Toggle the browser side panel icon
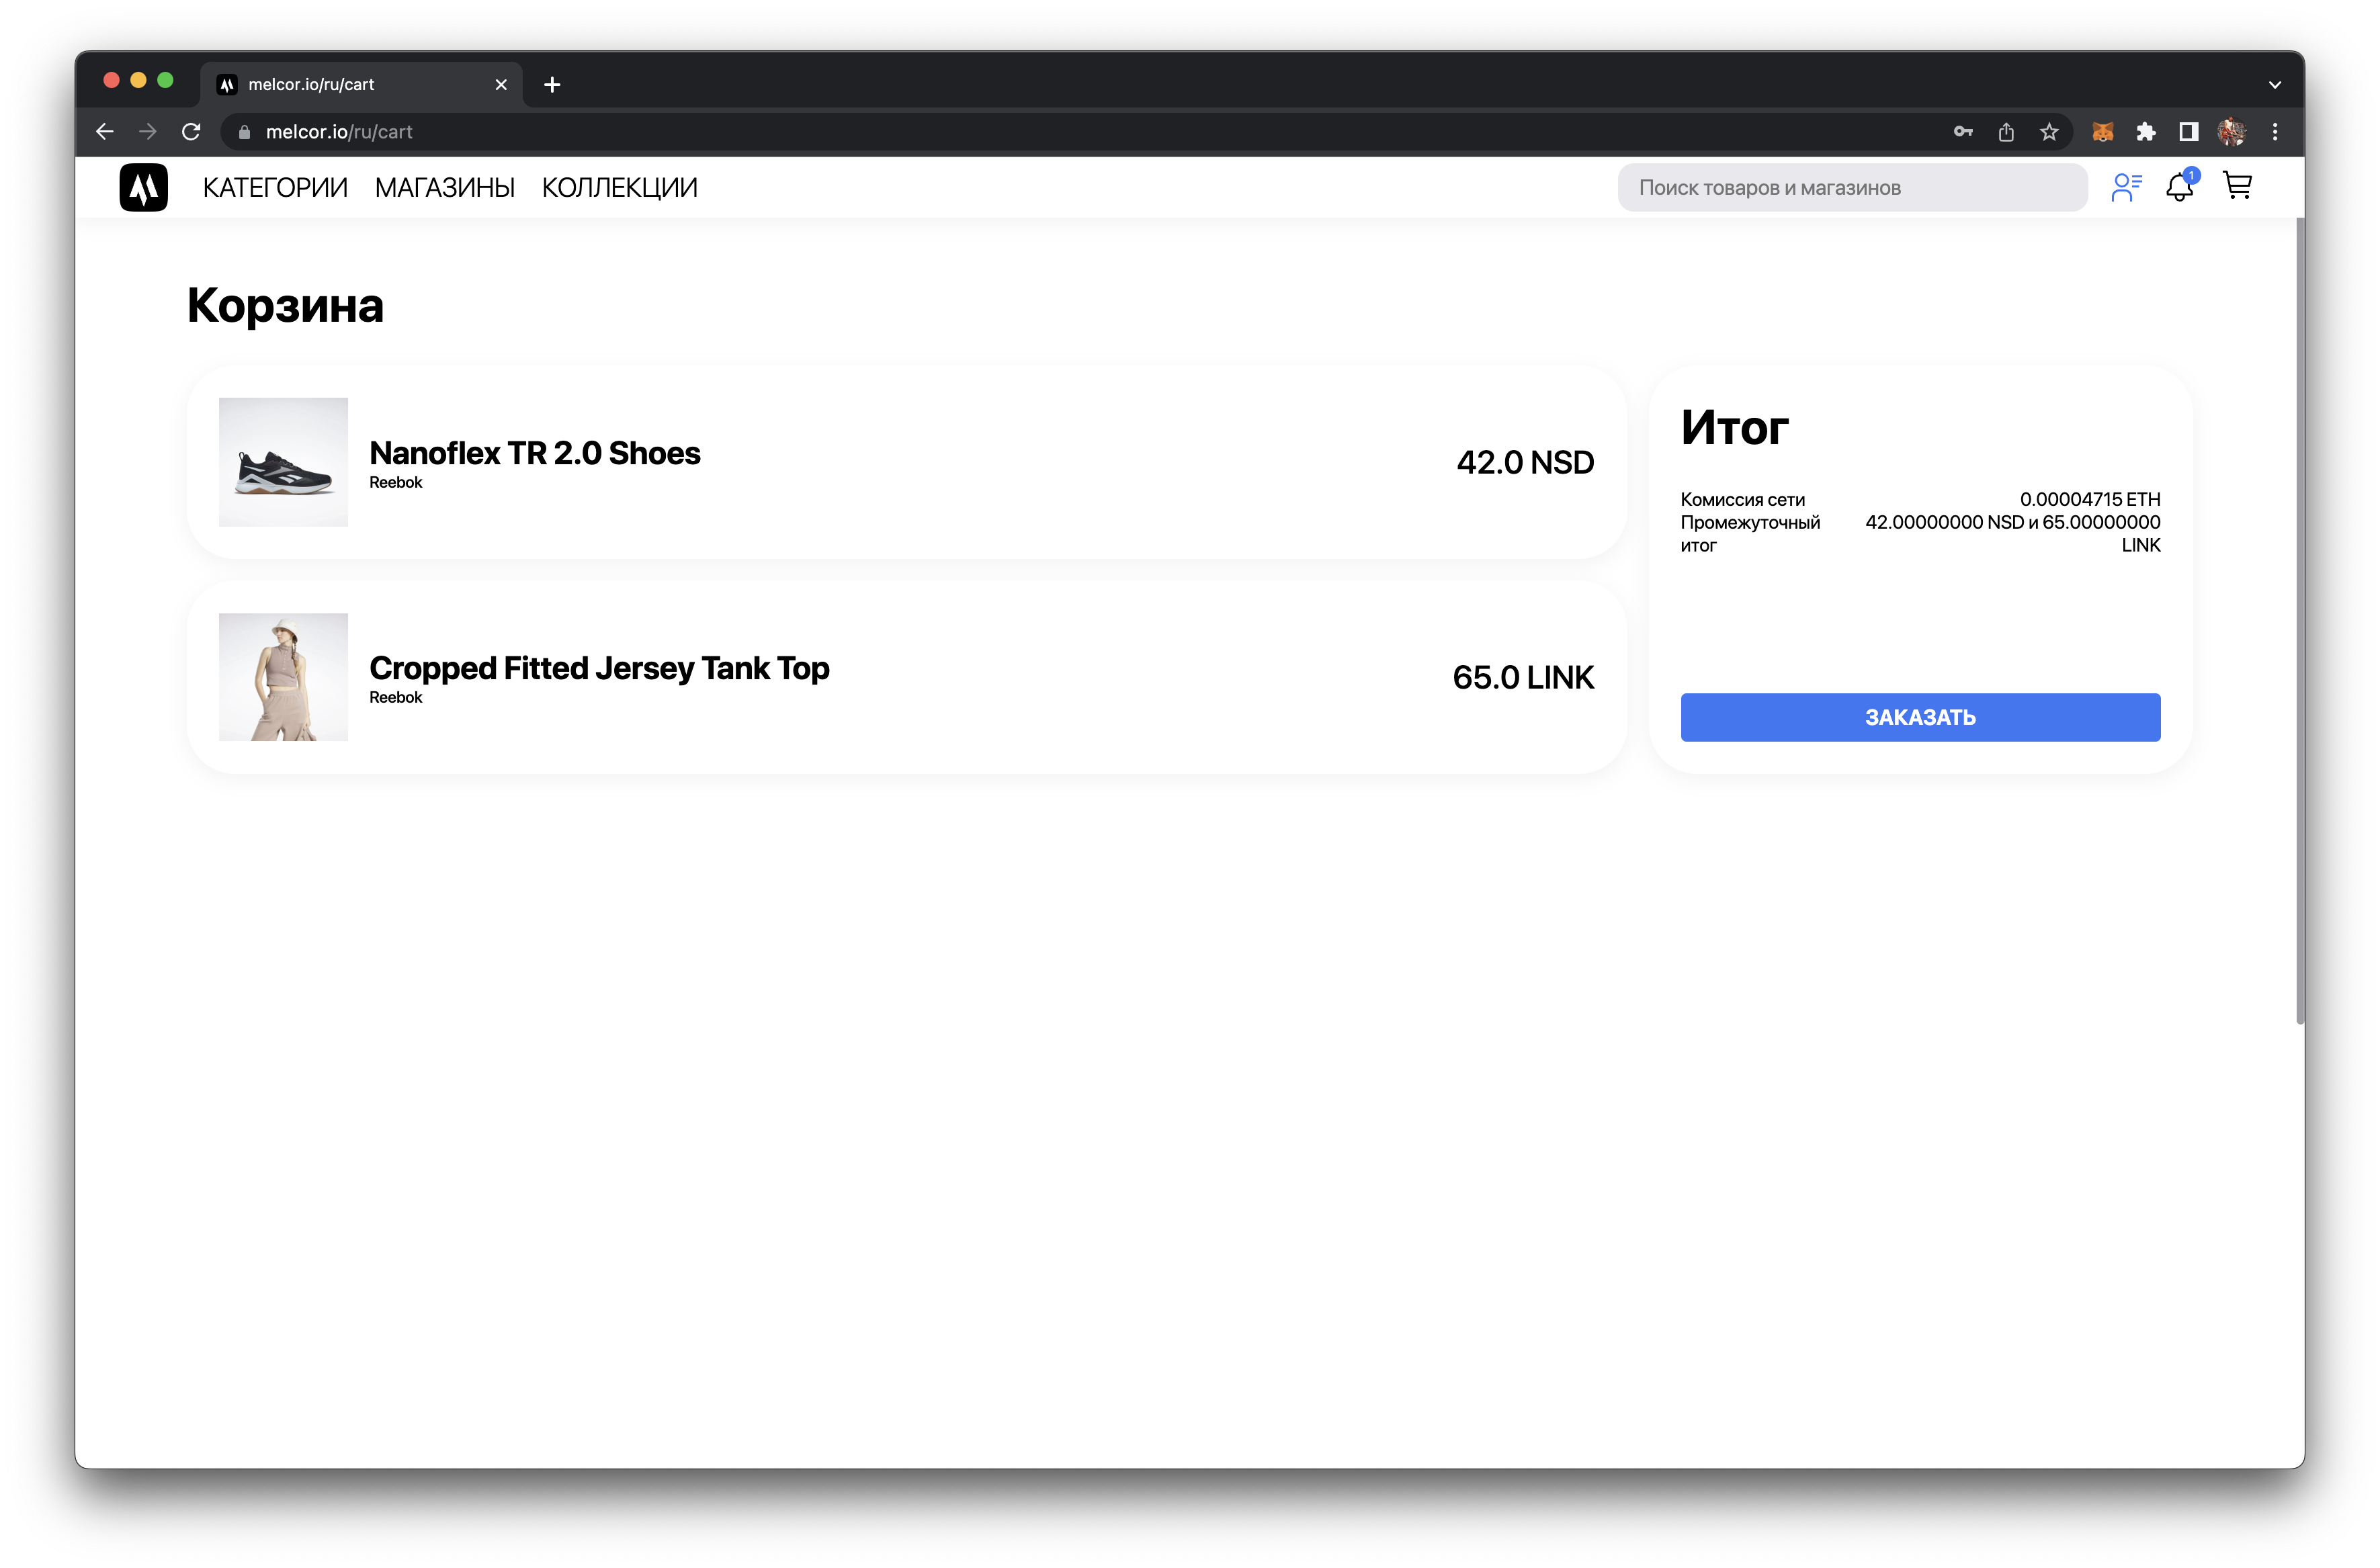This screenshot has height=1568, width=2380. click(x=2189, y=132)
